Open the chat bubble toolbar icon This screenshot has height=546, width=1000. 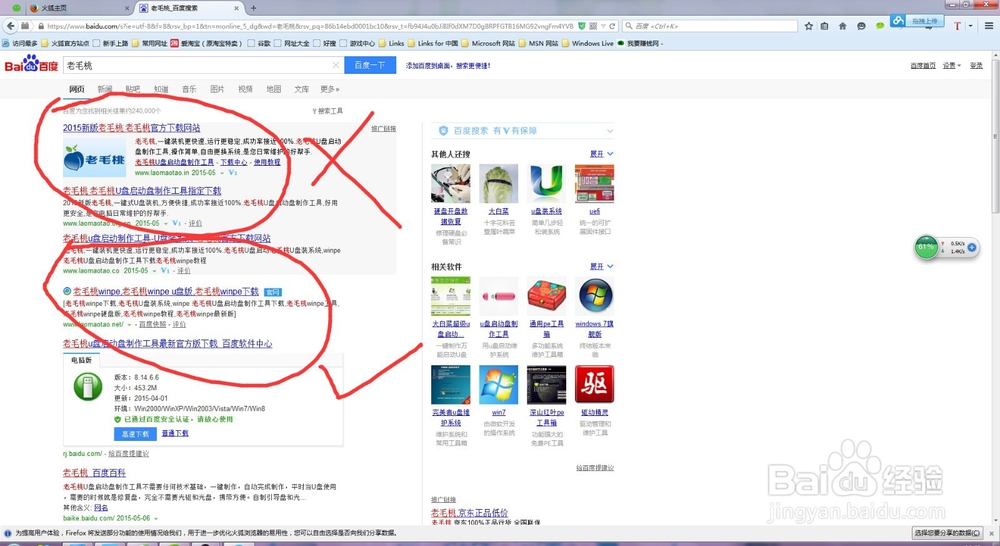pyautogui.click(x=861, y=26)
